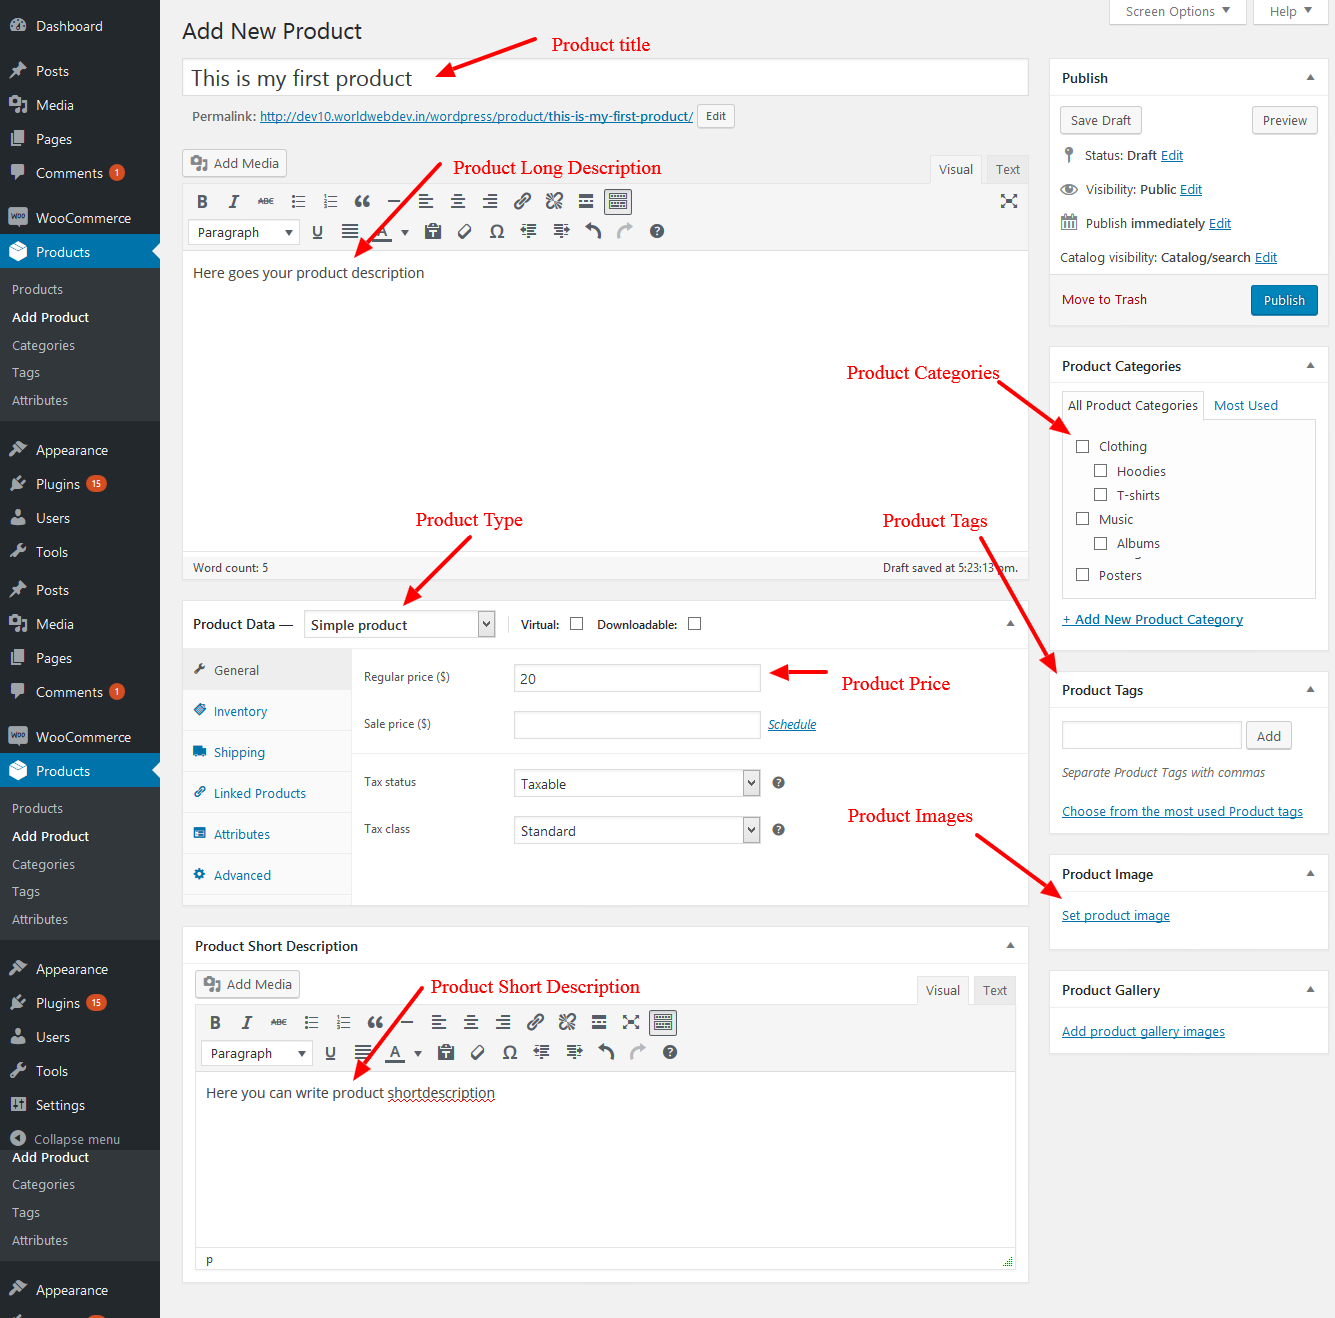Collapse the Publish panel

pyautogui.click(x=1310, y=77)
